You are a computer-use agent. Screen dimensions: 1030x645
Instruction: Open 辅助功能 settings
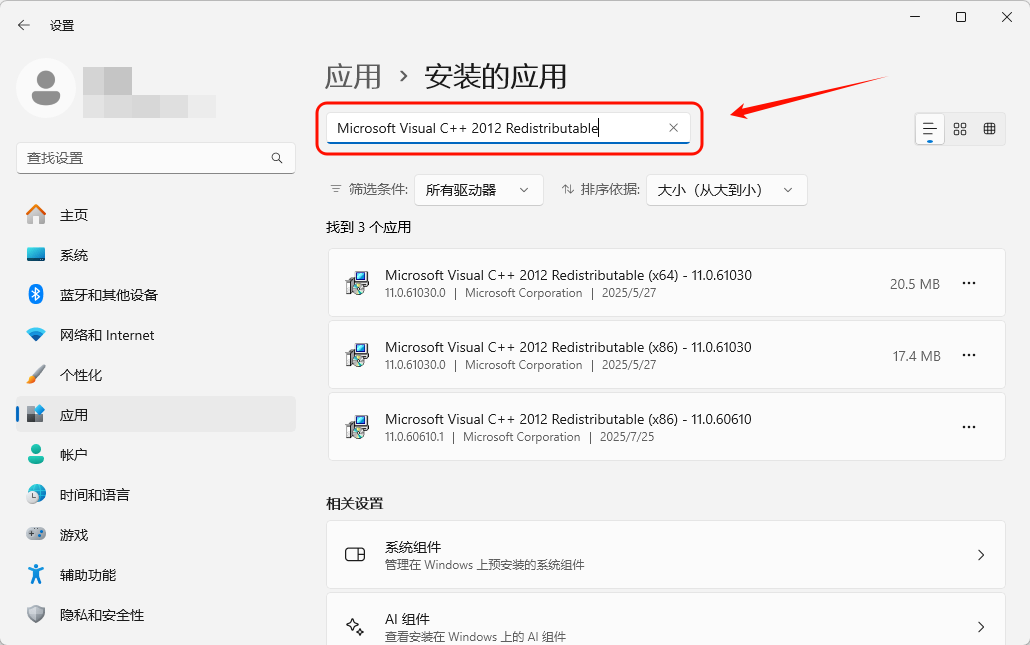click(x=156, y=575)
